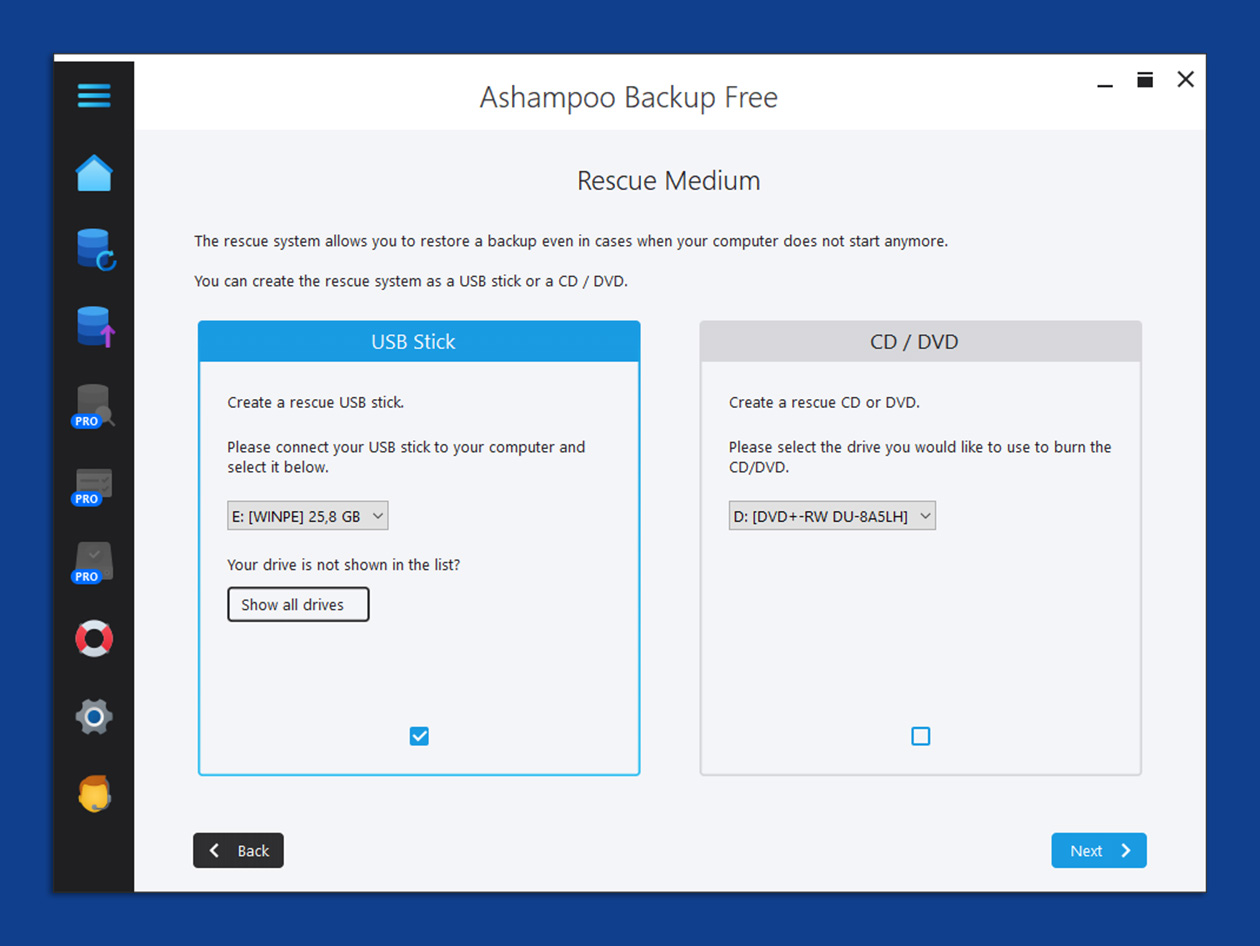1260x946 pixels.
Task: Click the Rescue Medium heading
Action: pos(668,180)
